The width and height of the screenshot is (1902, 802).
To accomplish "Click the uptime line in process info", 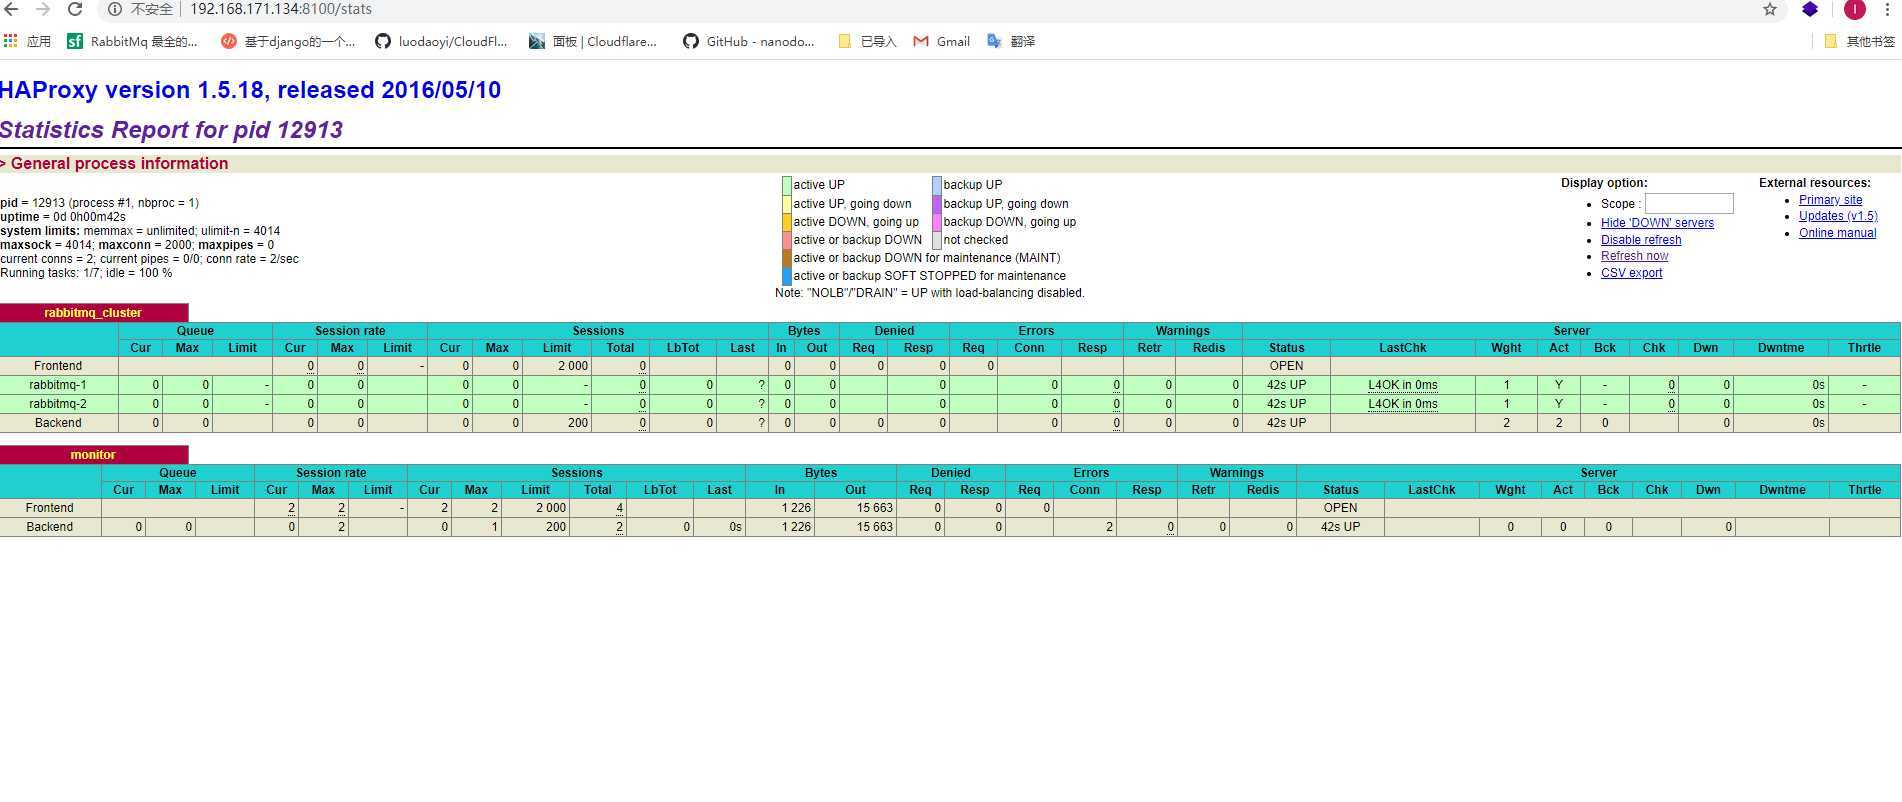I will 63,217.
